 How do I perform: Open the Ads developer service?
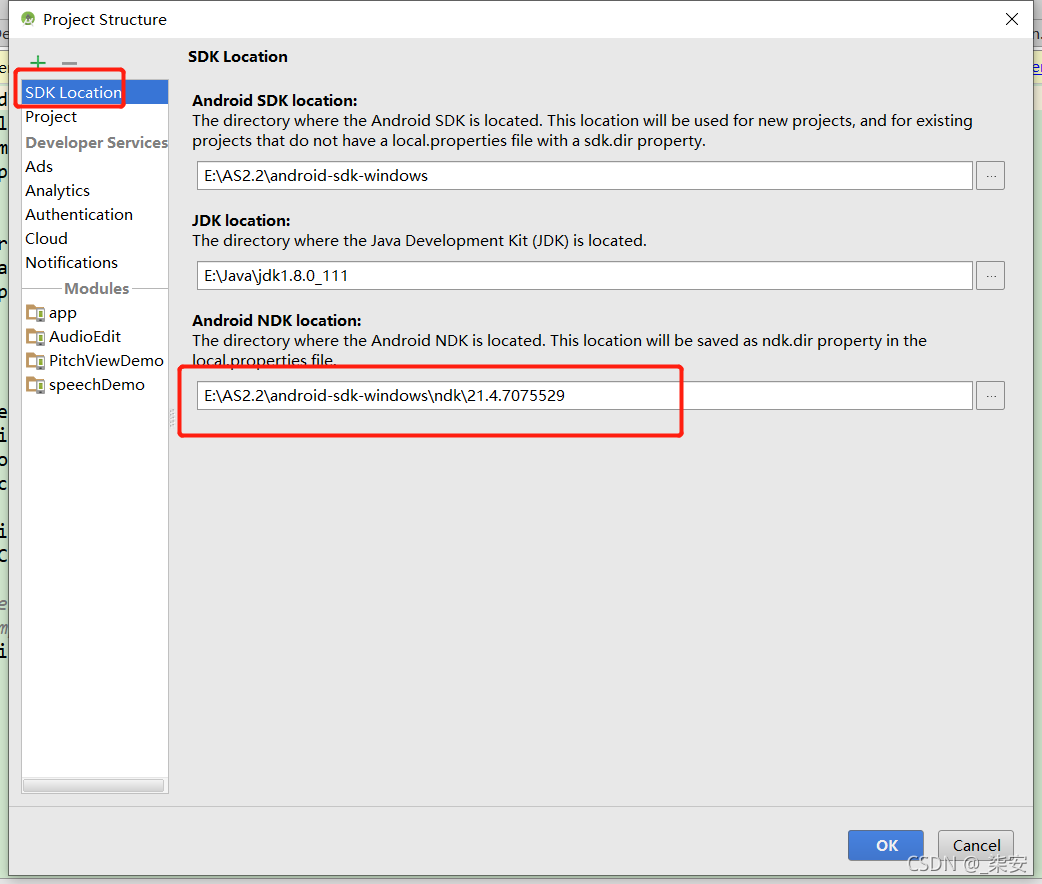tap(39, 167)
